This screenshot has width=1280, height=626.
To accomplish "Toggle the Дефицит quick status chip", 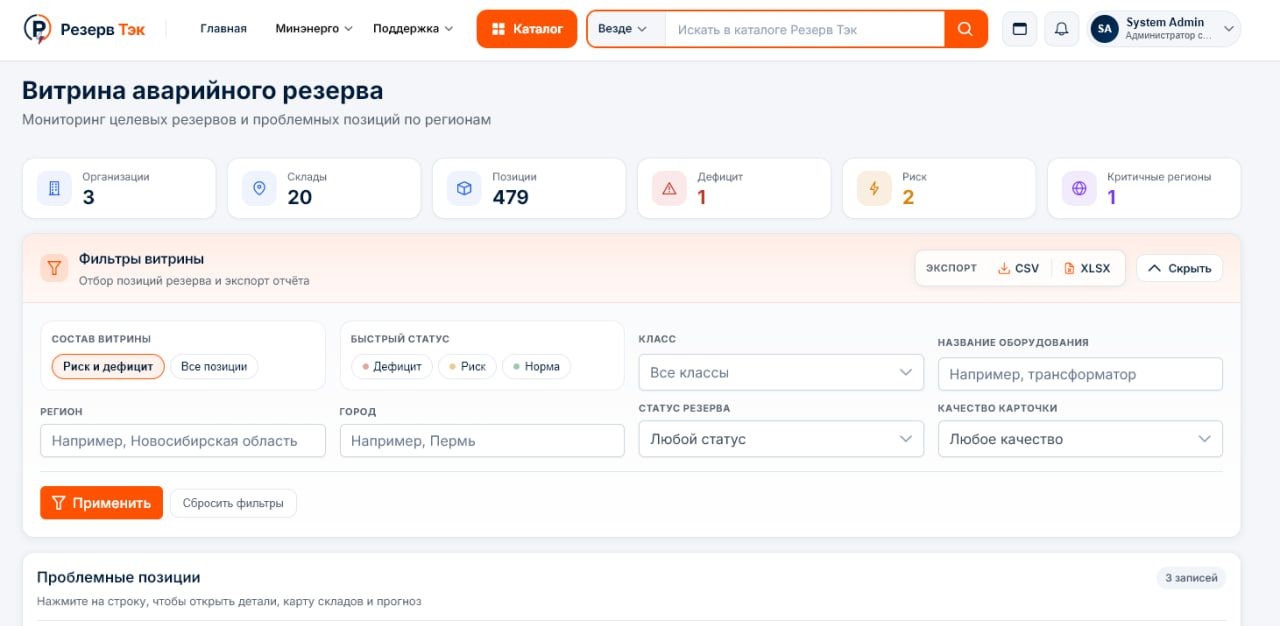I will pyautogui.click(x=391, y=367).
